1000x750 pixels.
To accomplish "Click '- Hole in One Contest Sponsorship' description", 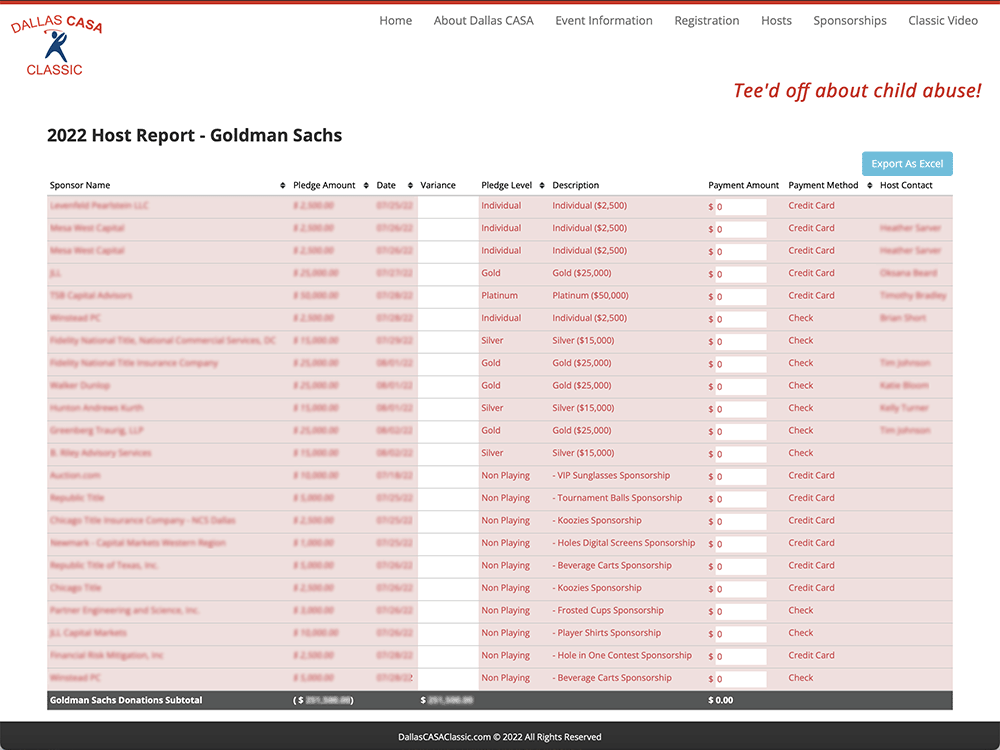I will pyautogui.click(x=622, y=655).
